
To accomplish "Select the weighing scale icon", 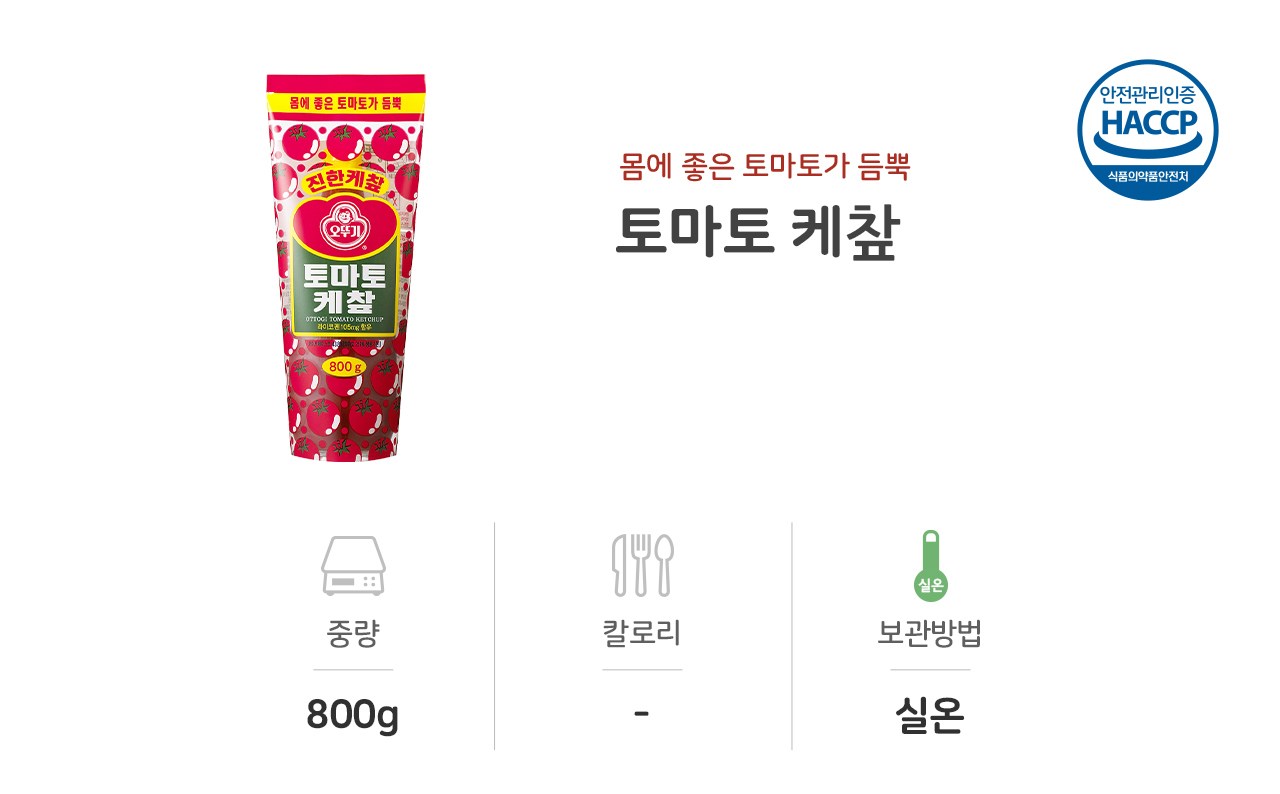I will coord(353,565).
